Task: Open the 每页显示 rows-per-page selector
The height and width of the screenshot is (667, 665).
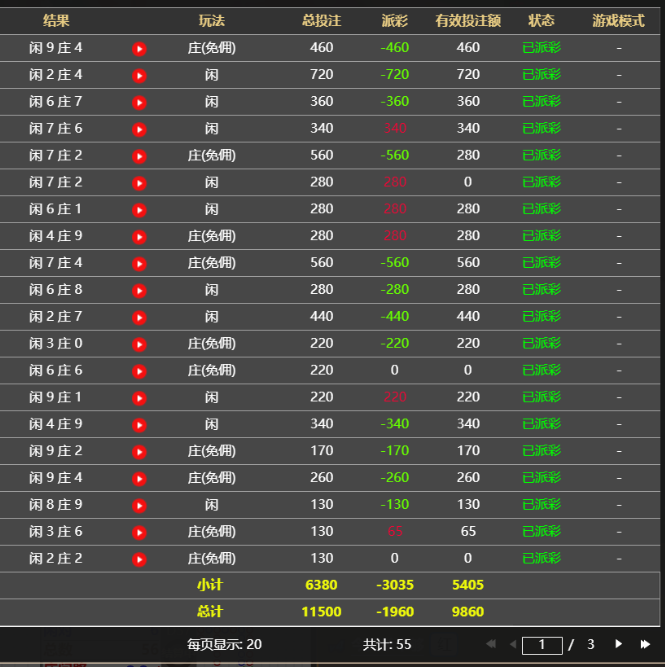Action: coord(224,644)
